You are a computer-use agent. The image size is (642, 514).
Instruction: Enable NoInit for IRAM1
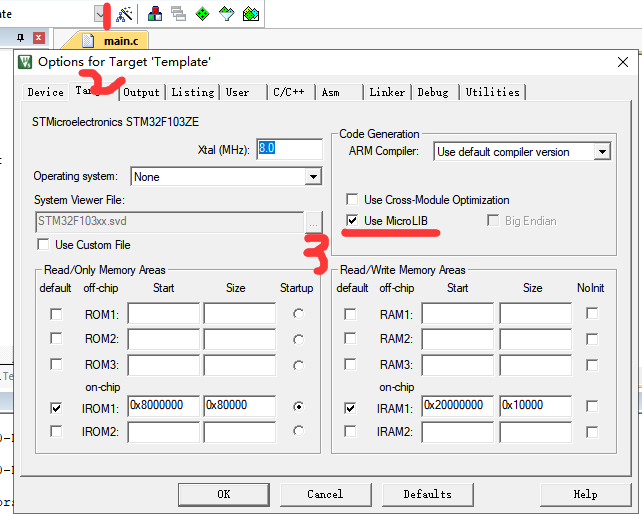tap(592, 406)
